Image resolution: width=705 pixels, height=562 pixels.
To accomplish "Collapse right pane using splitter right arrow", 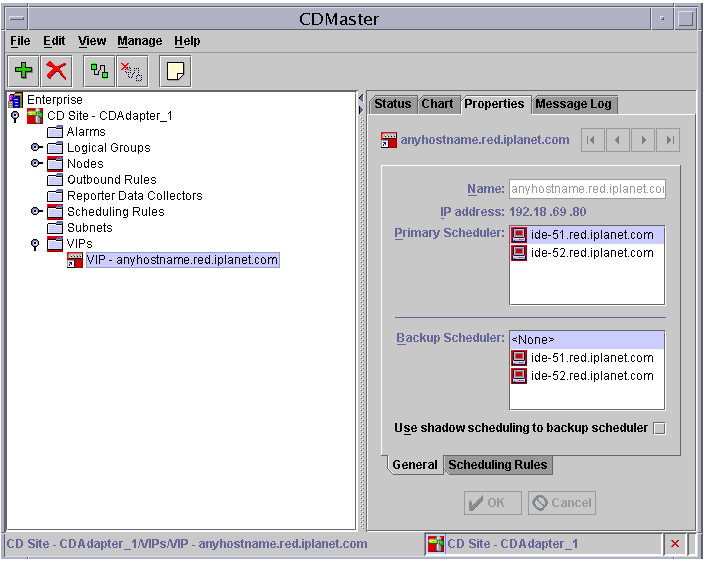I will (361, 109).
